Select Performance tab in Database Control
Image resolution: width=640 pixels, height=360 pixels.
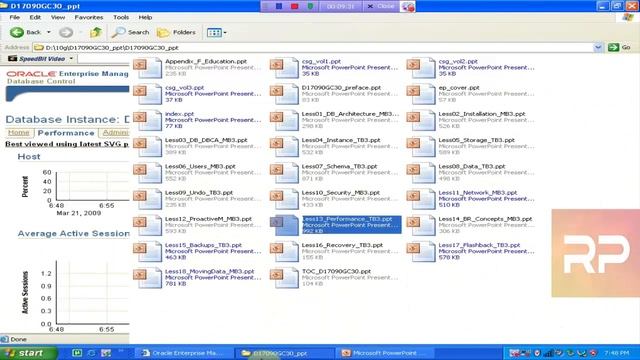66,133
